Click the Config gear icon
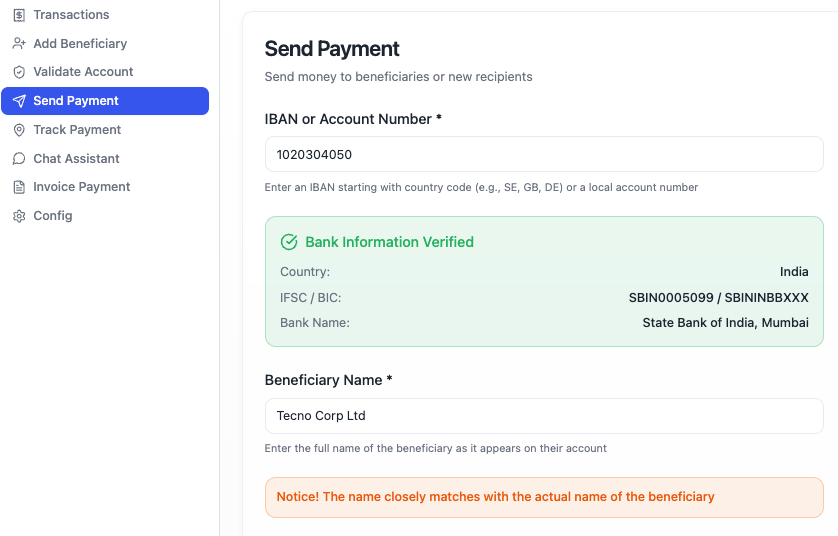This screenshot has height=536, width=838. pos(19,216)
